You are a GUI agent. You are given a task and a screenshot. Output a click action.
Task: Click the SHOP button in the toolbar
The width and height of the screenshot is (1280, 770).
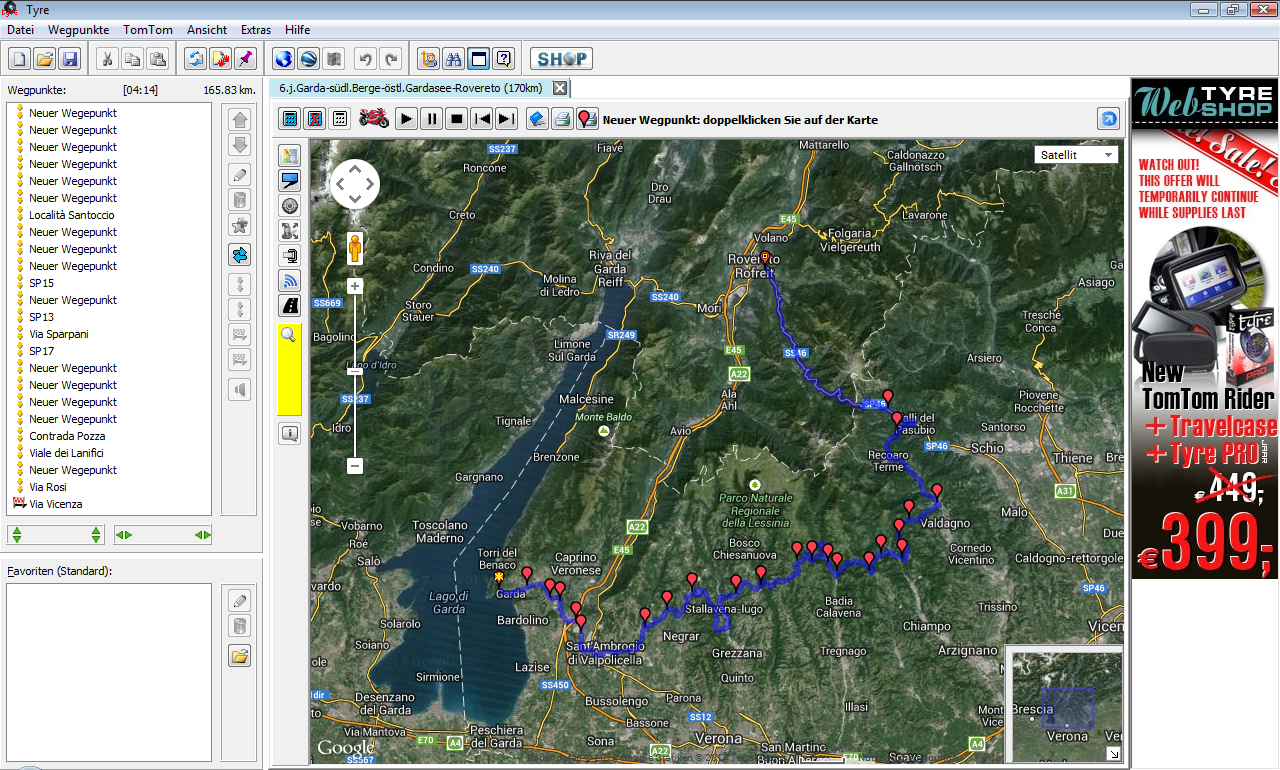(561, 59)
